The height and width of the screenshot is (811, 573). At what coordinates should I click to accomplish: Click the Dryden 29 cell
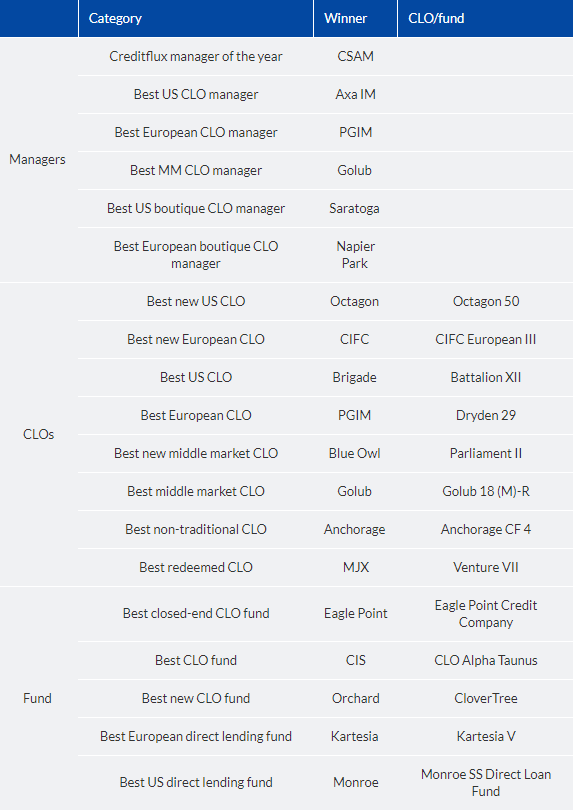[486, 415]
